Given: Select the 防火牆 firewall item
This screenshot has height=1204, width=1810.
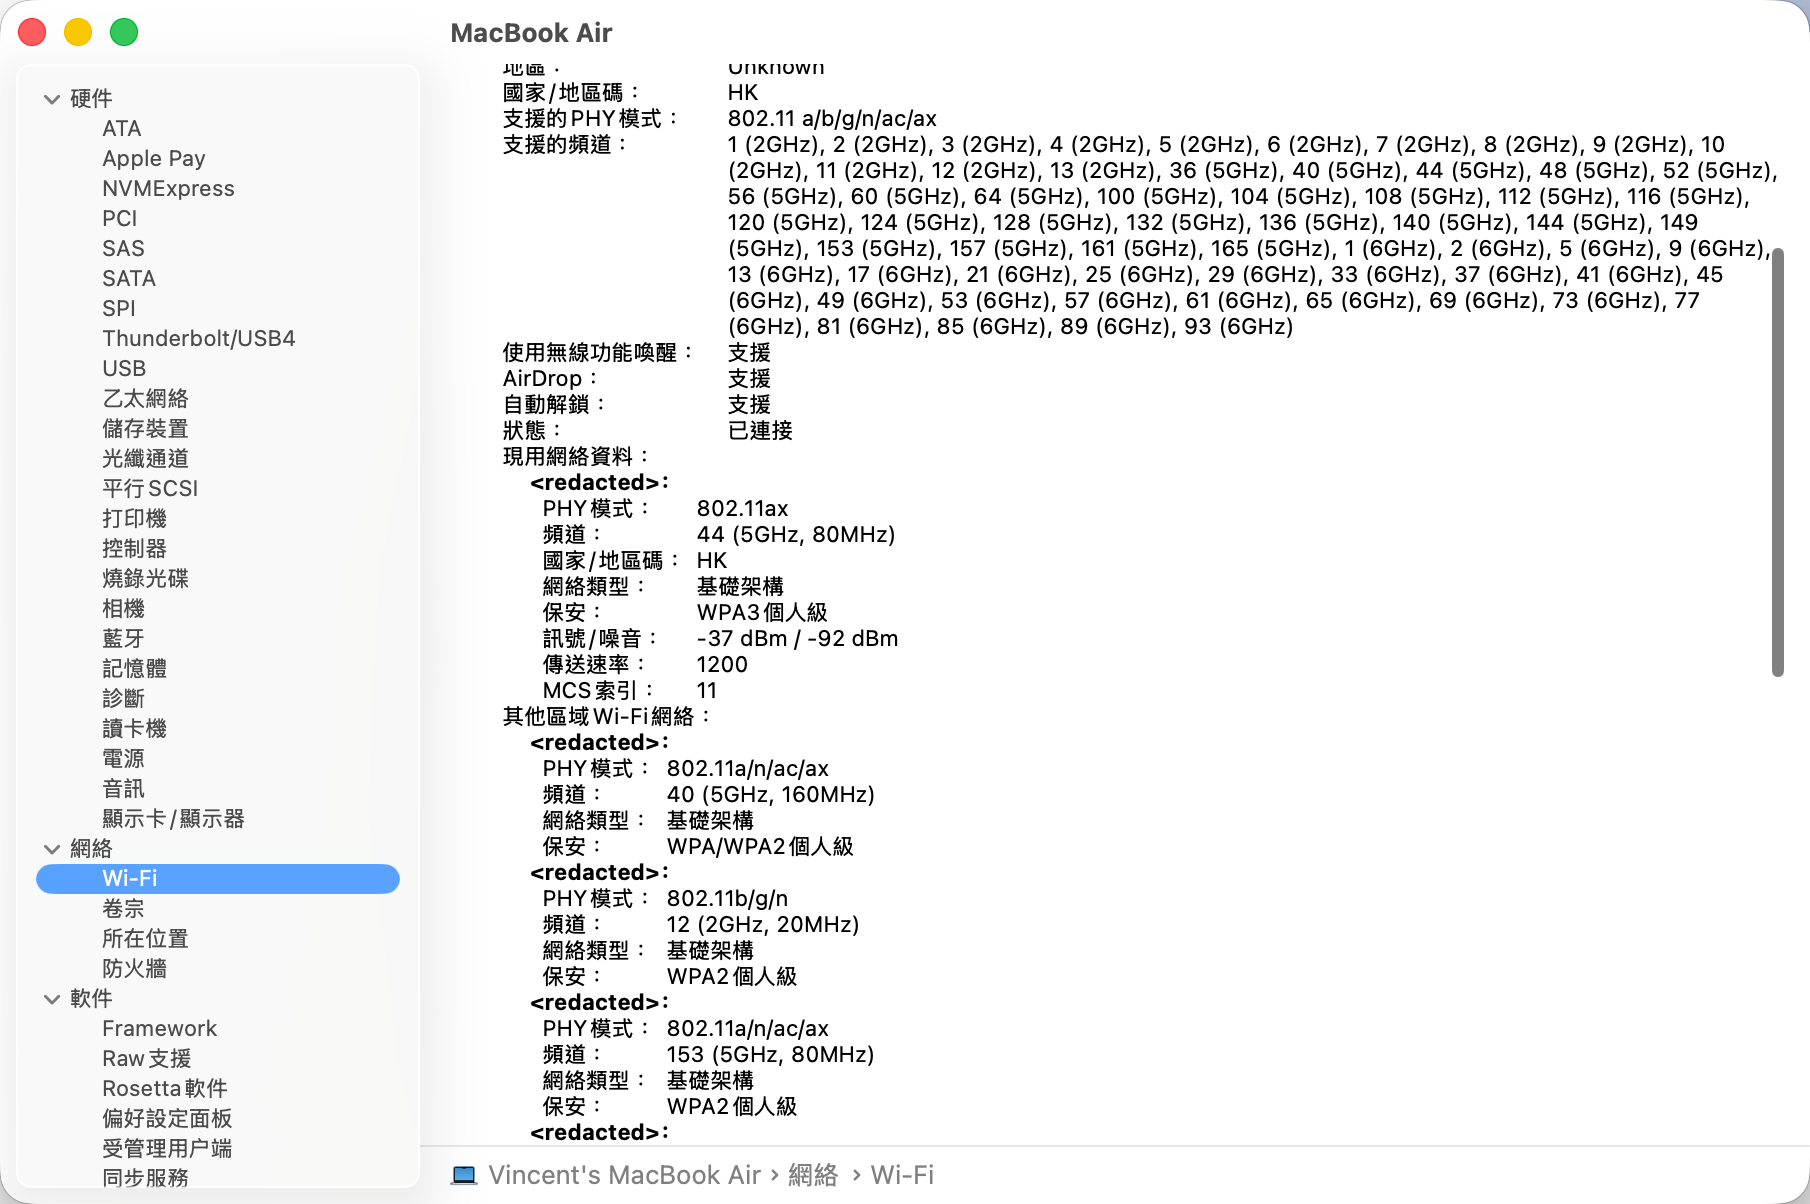Looking at the screenshot, I should coord(134,969).
